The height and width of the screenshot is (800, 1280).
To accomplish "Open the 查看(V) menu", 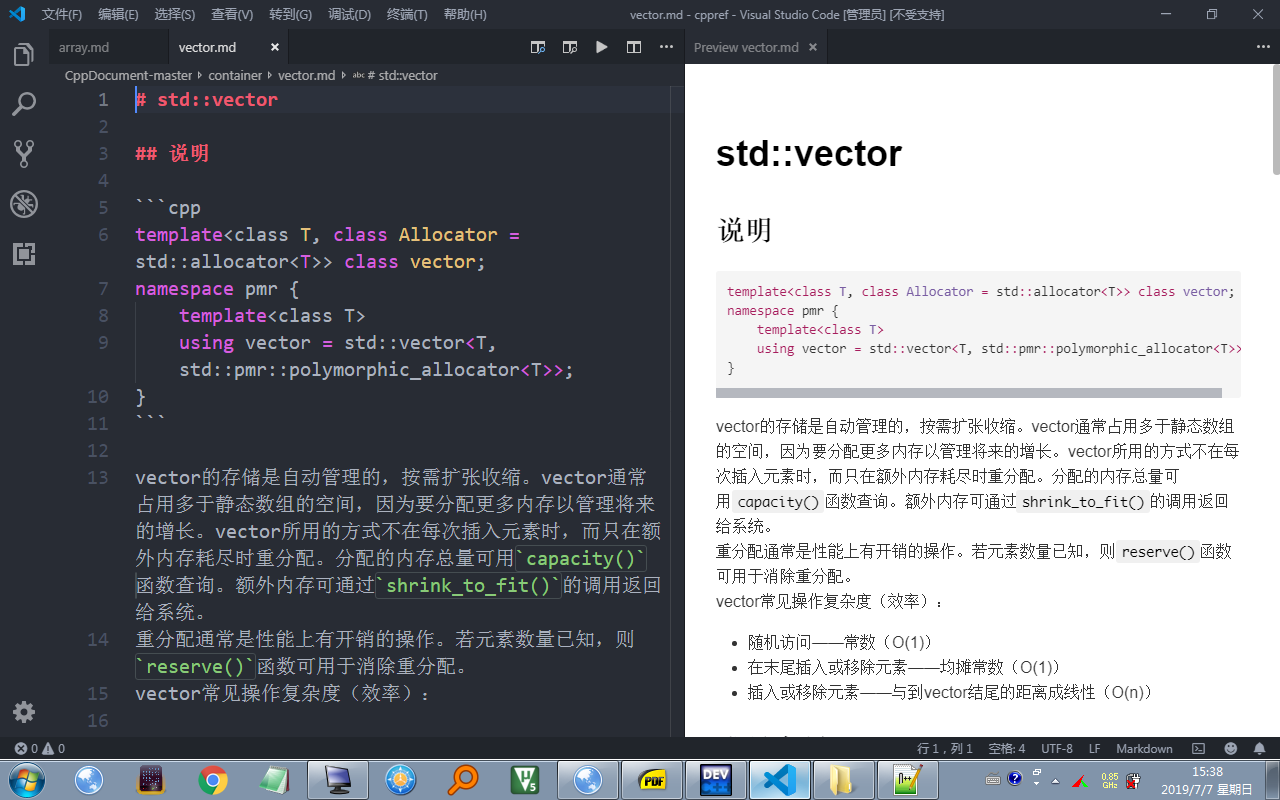I will pyautogui.click(x=232, y=14).
